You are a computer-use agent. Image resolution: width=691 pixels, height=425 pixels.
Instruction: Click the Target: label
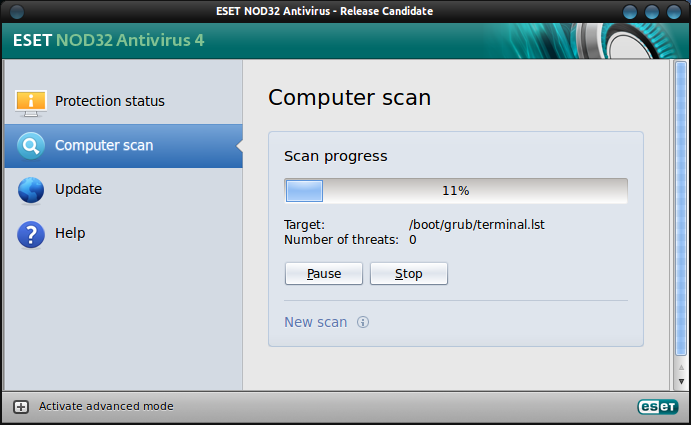[304, 225]
